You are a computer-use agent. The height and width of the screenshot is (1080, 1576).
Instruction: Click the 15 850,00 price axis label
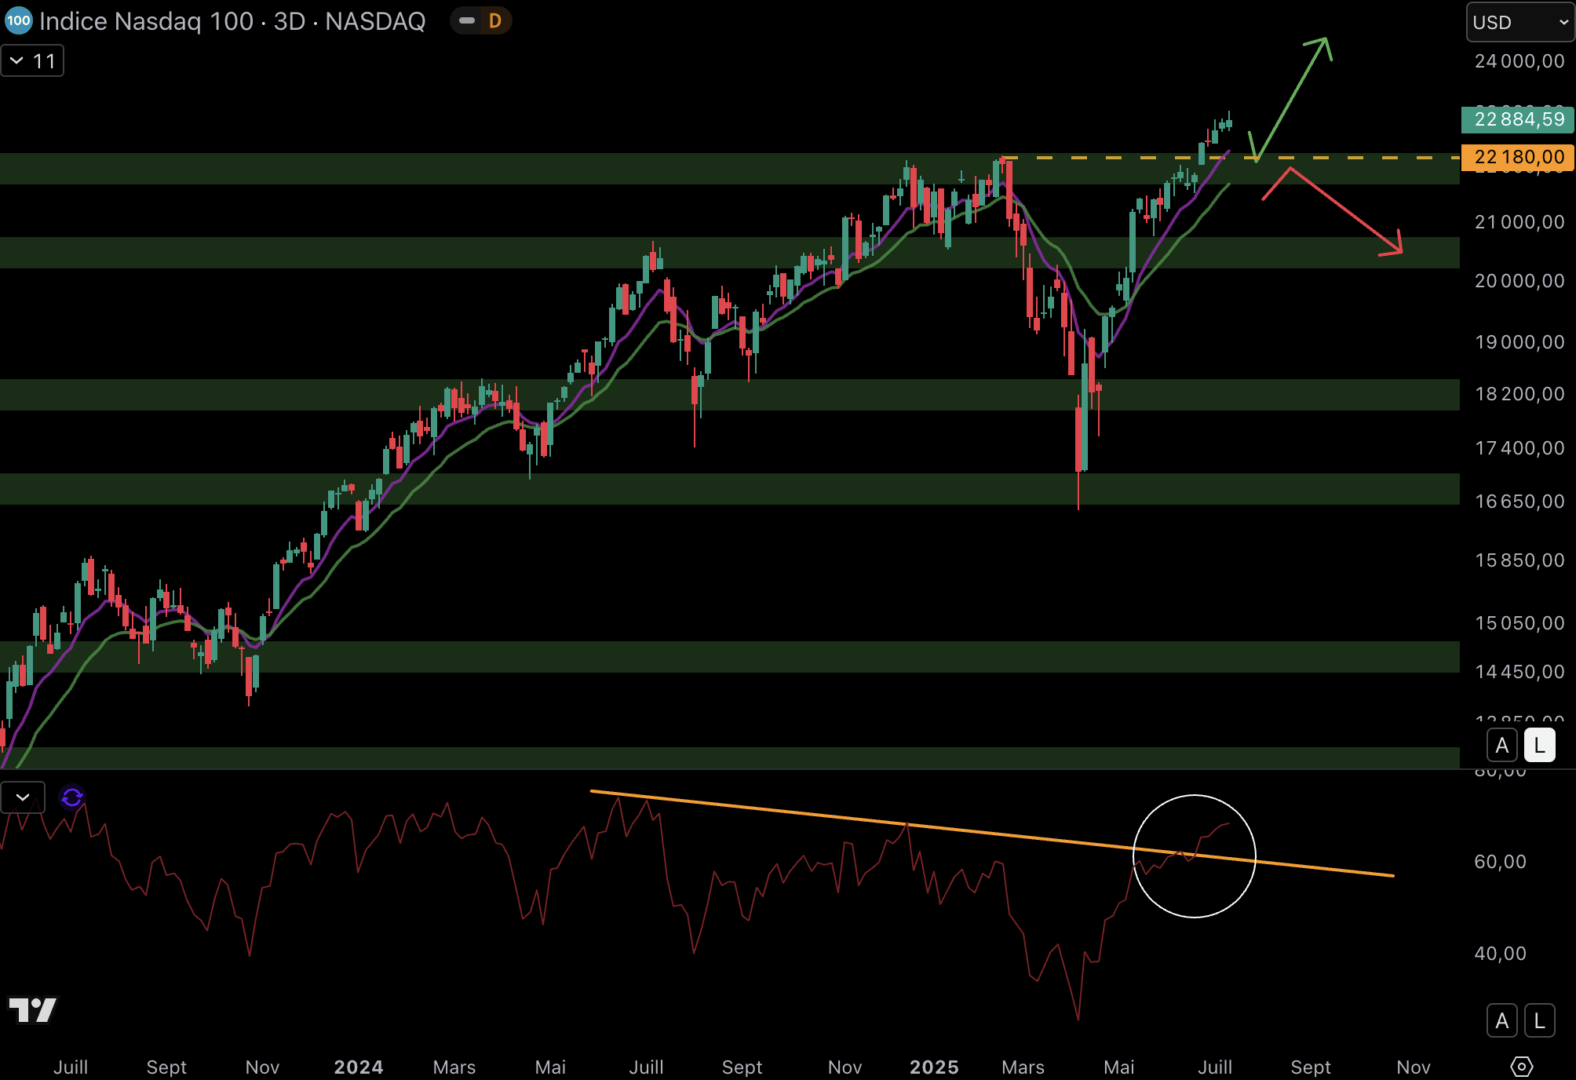tap(1519, 560)
